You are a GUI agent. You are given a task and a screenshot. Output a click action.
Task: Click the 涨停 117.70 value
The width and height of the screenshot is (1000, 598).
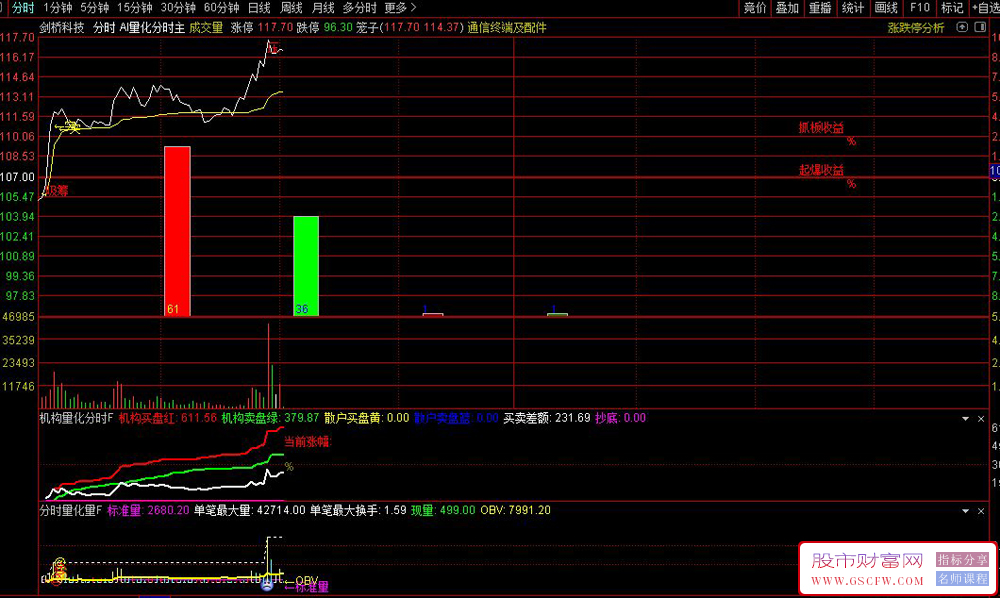261,27
